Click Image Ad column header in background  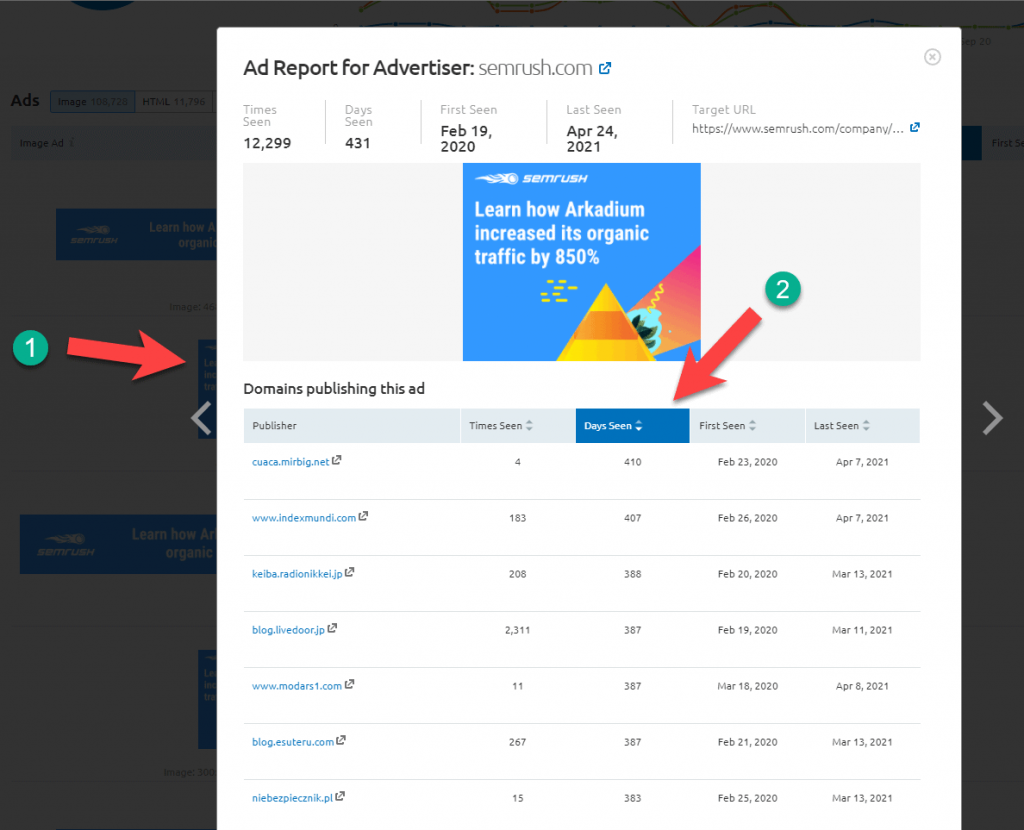coord(42,143)
